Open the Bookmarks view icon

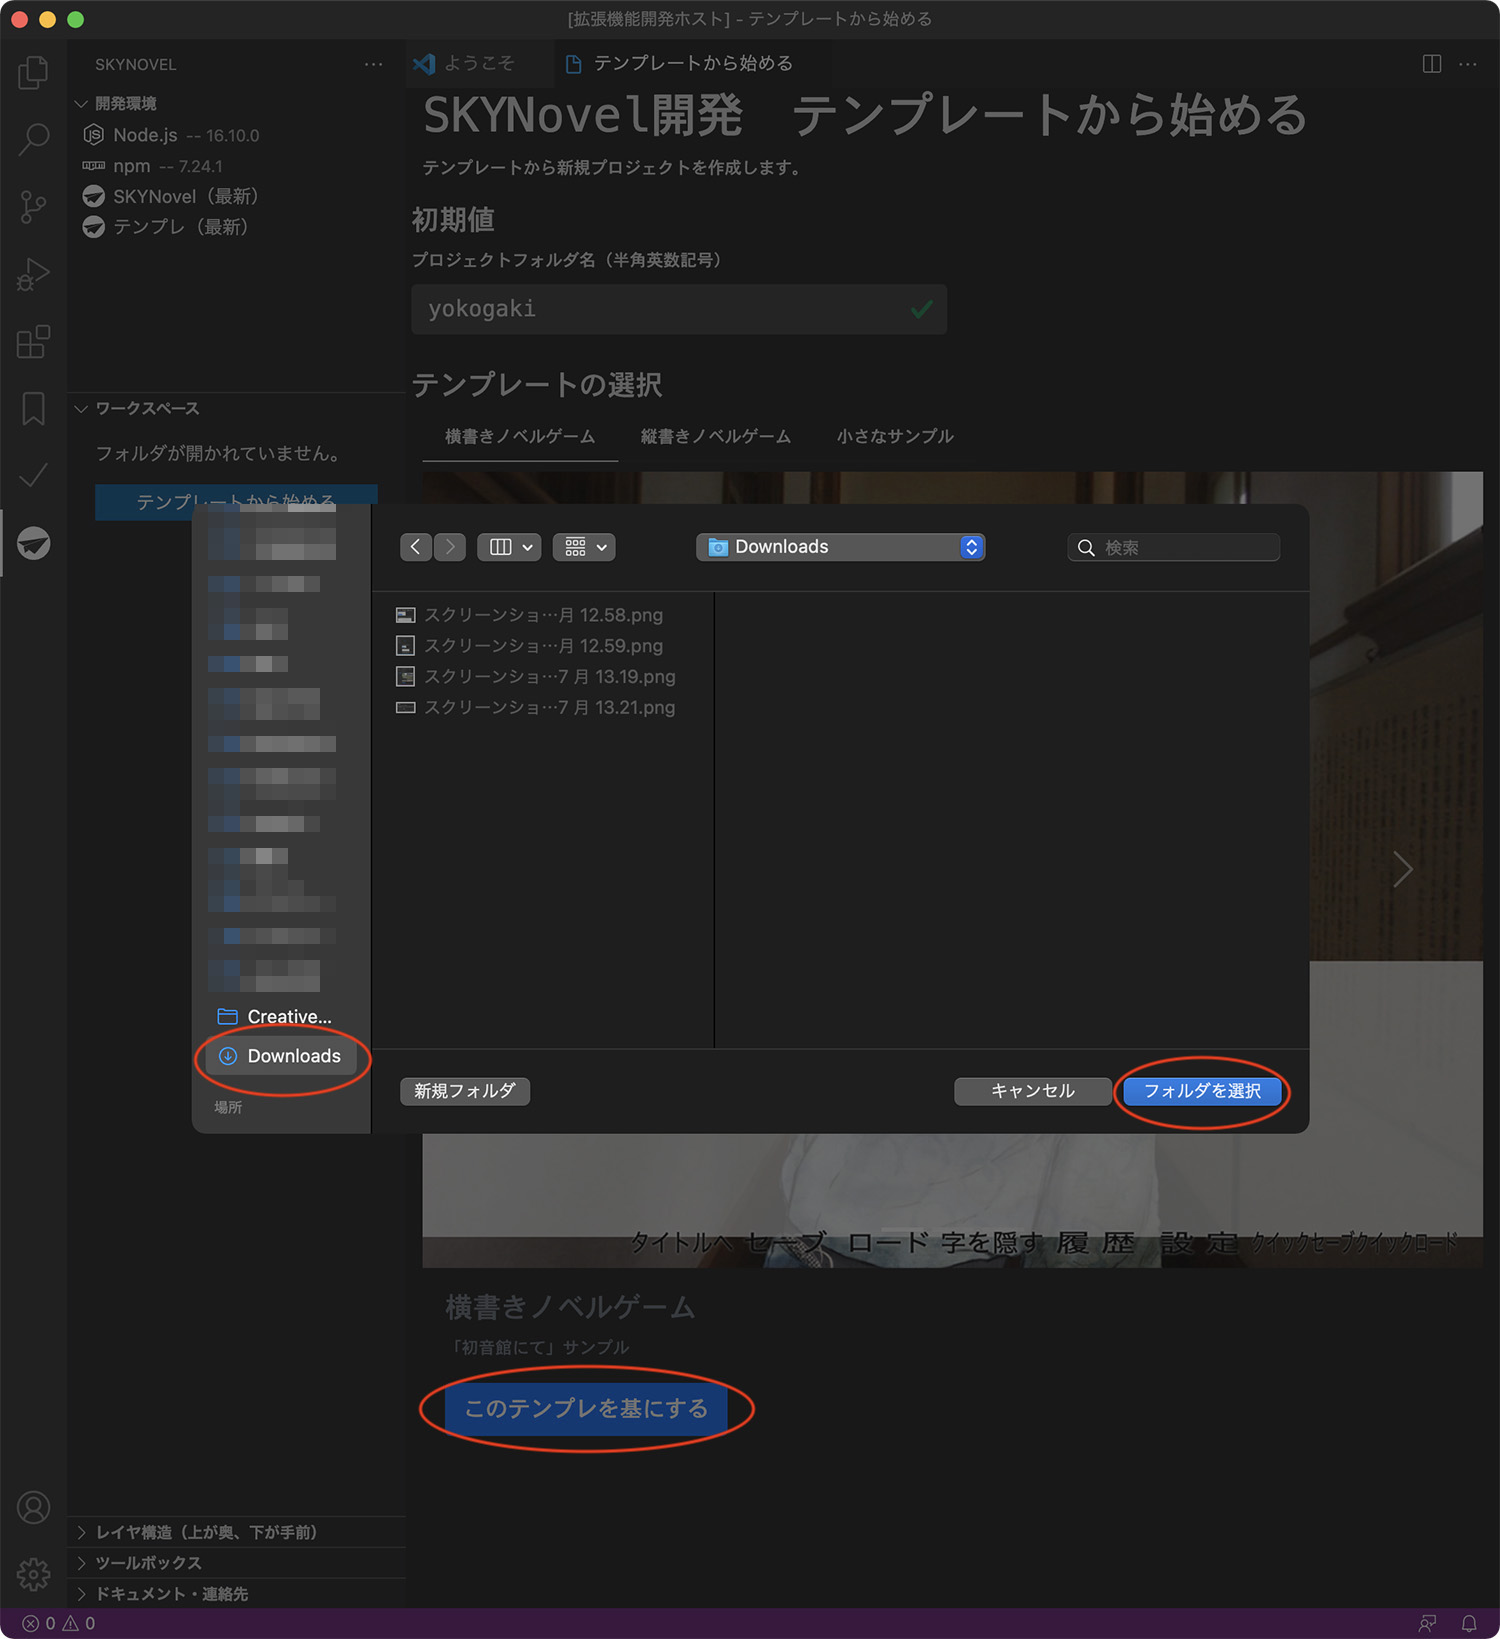tap(33, 408)
